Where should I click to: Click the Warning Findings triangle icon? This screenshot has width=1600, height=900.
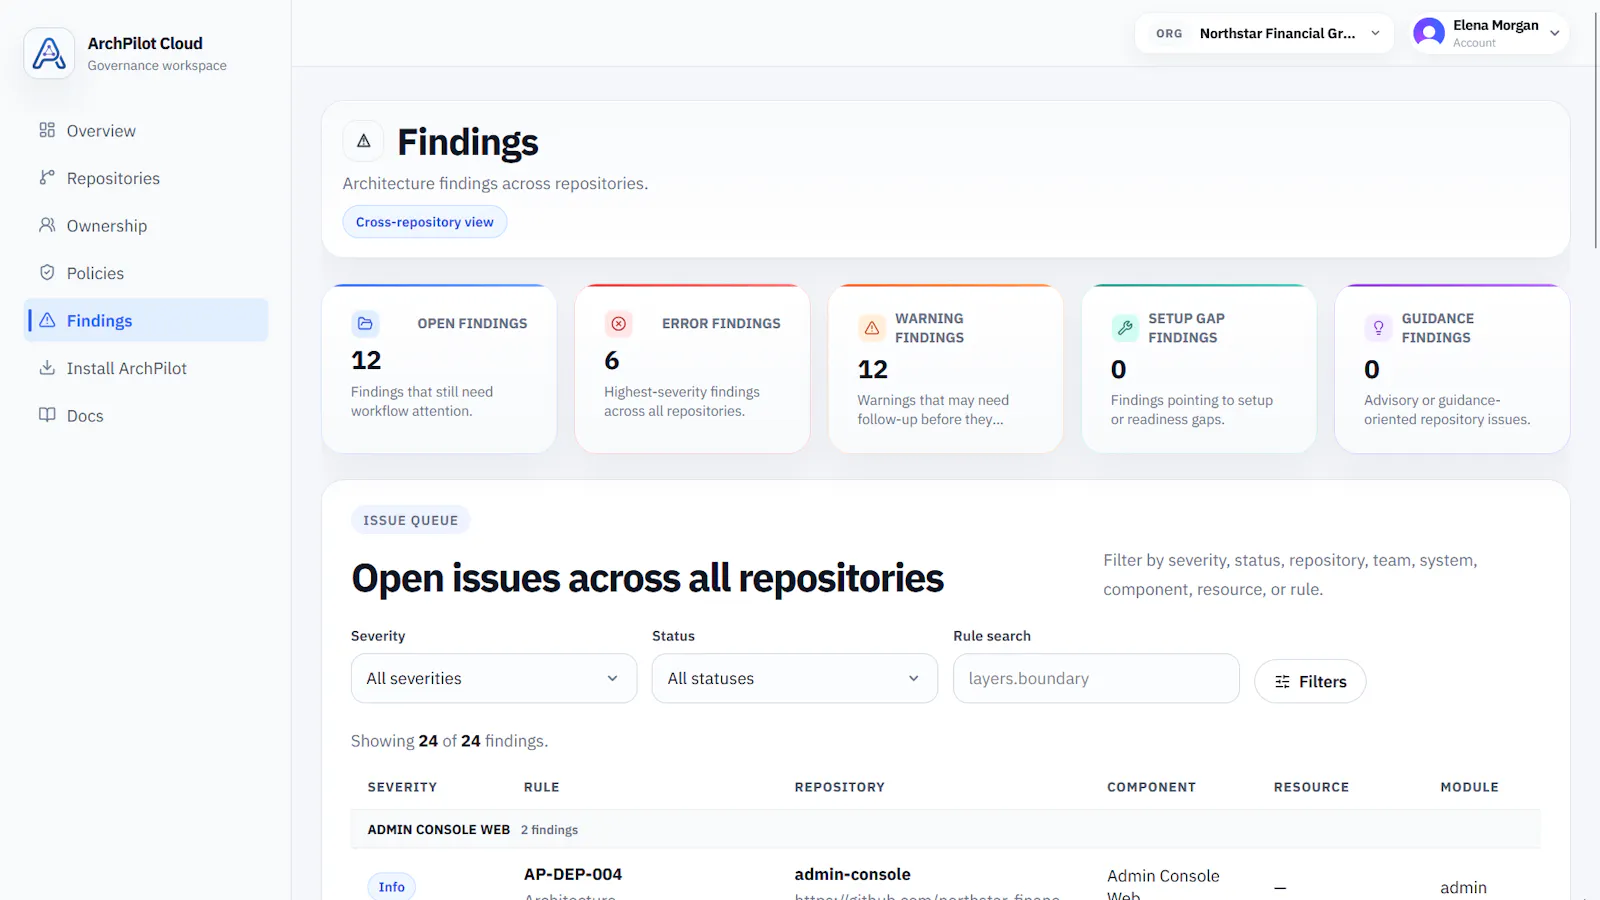tap(872, 328)
